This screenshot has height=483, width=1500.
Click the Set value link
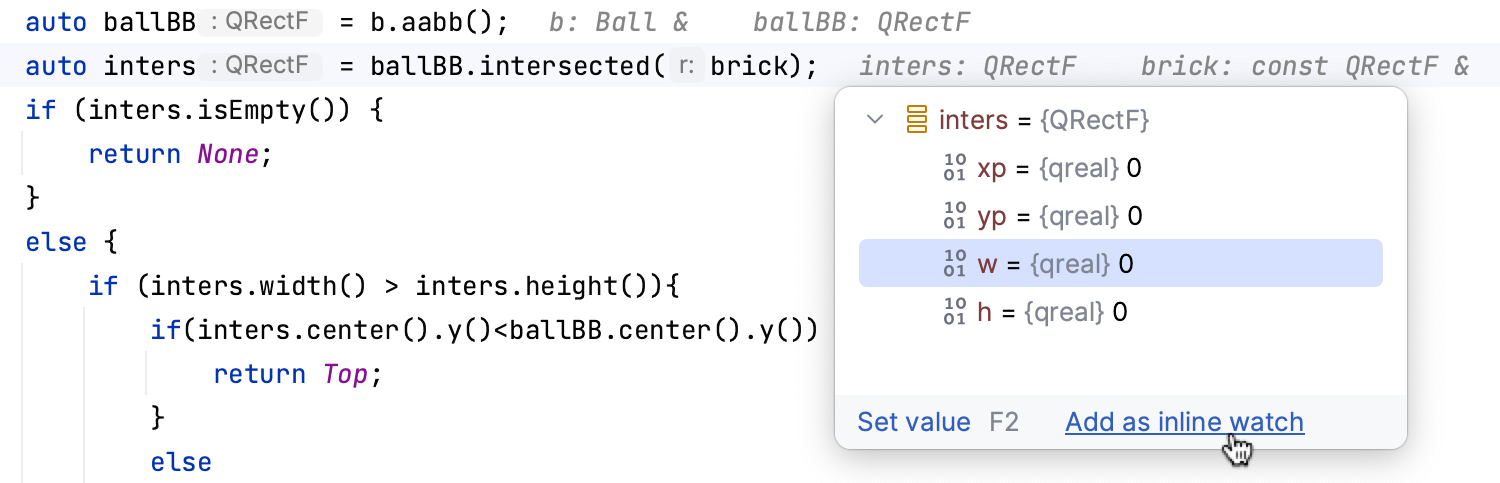point(914,422)
